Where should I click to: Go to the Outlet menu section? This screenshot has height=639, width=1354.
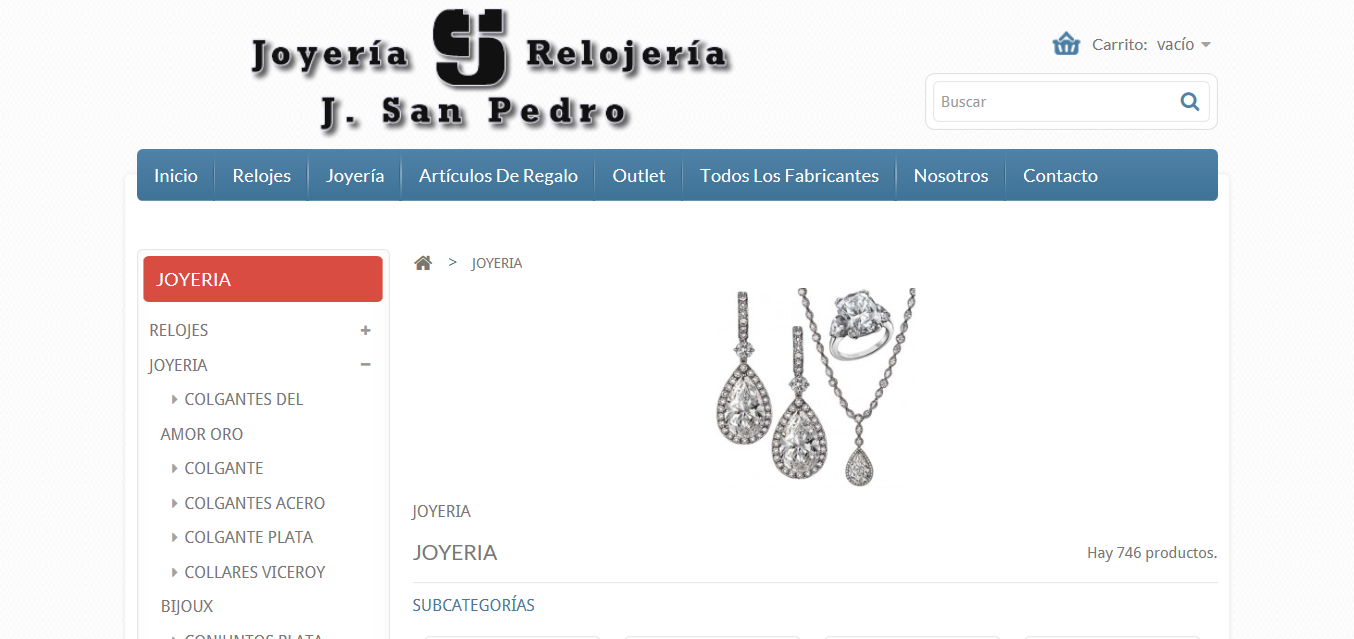pyautogui.click(x=639, y=175)
